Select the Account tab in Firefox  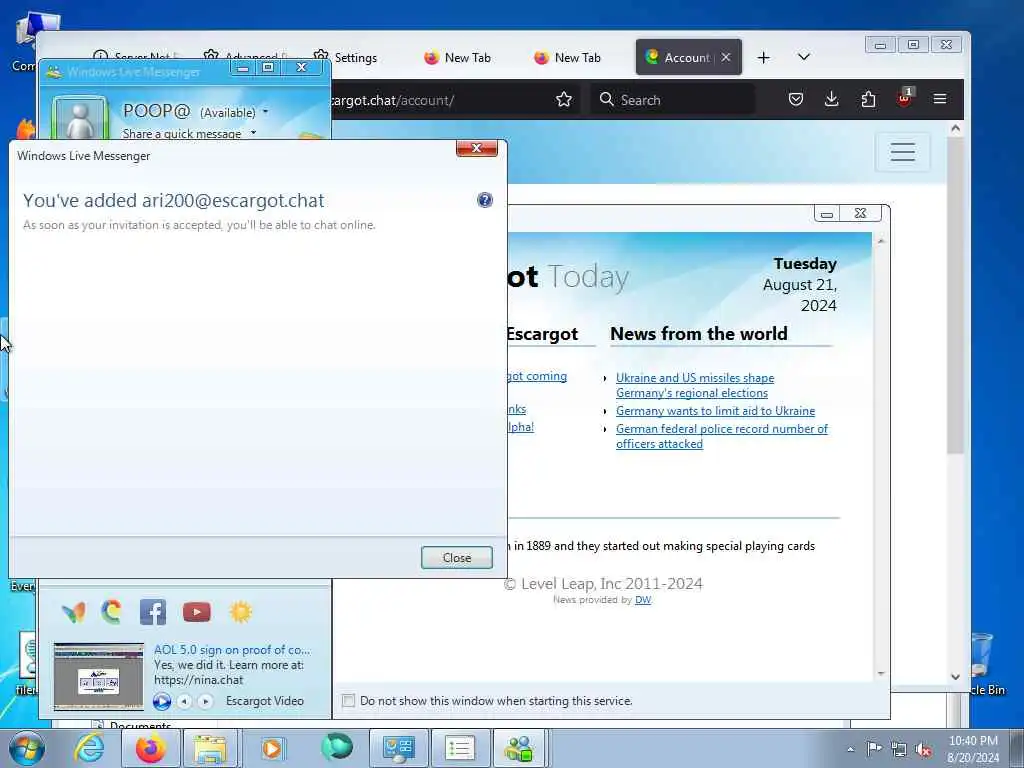click(678, 57)
